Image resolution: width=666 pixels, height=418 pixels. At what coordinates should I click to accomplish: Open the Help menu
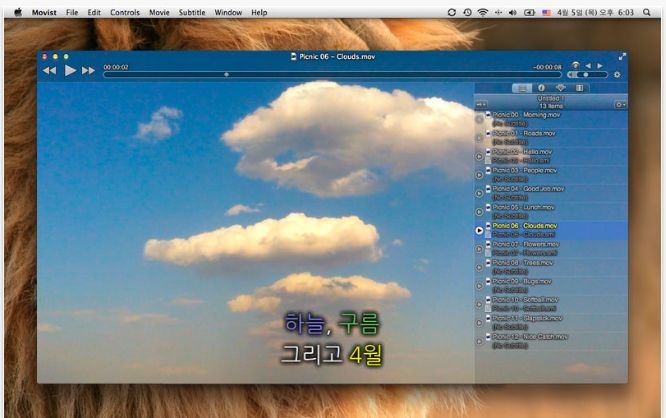(259, 12)
